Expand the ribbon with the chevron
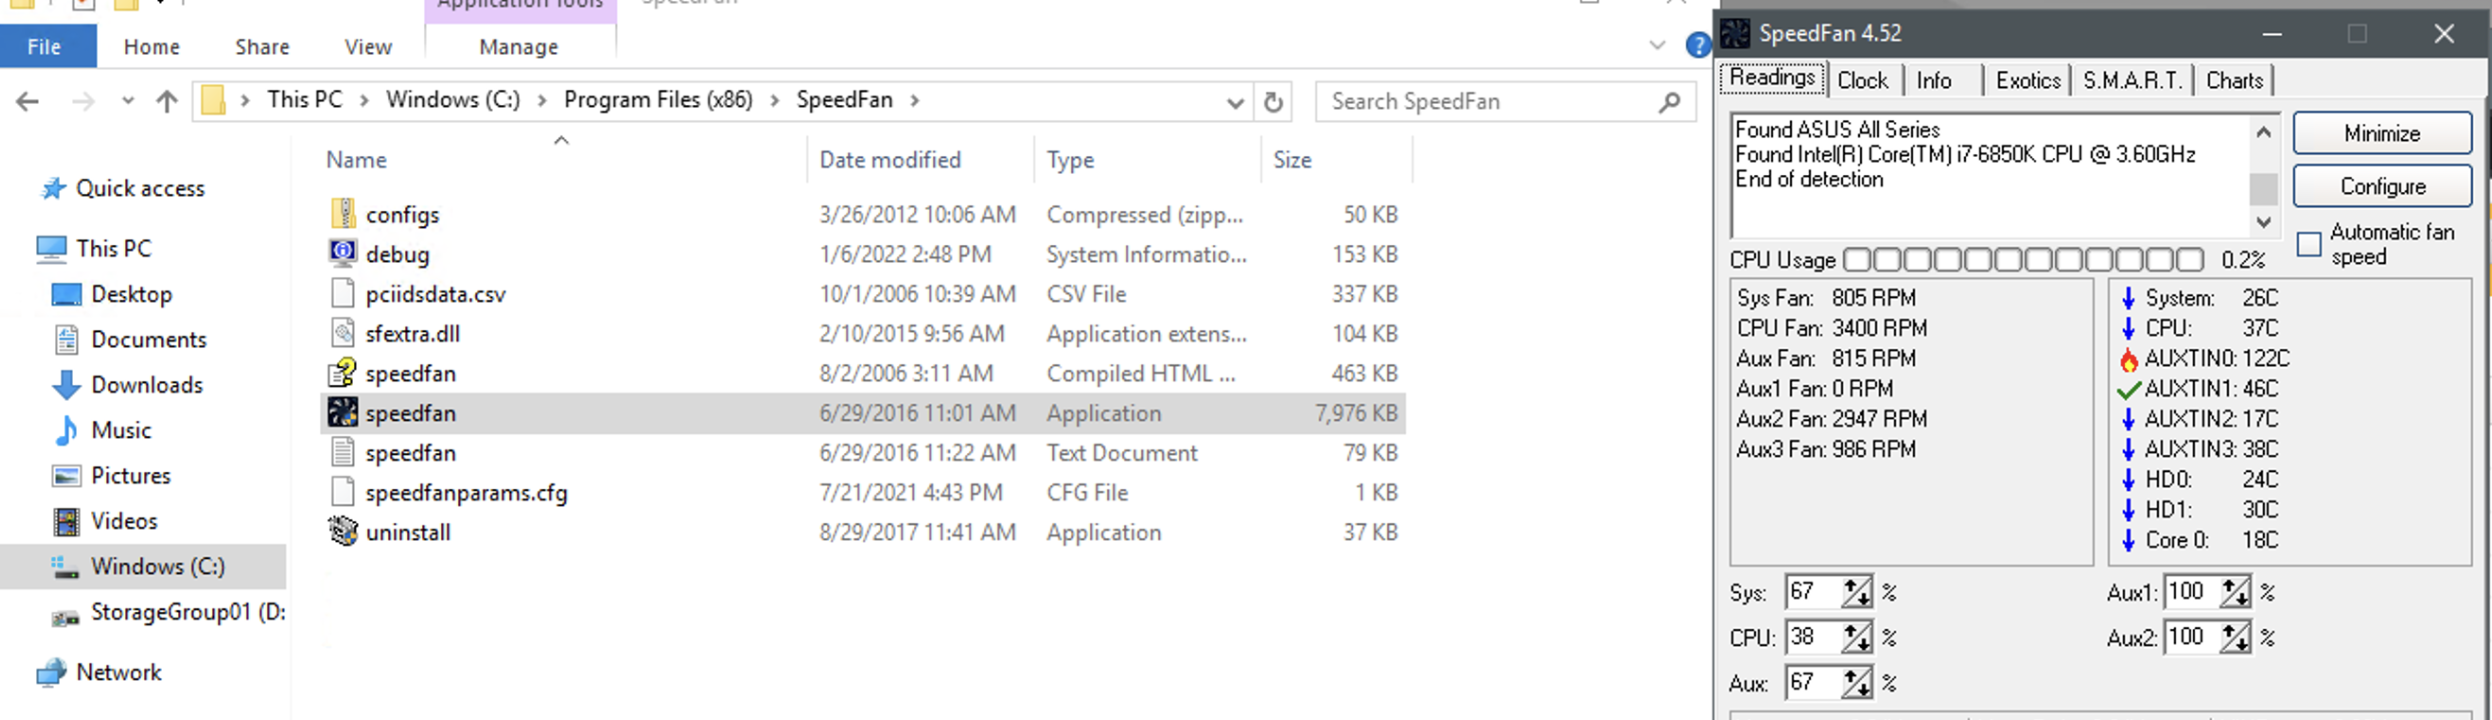Viewport: 2492px width, 720px height. pyautogui.click(x=1657, y=45)
